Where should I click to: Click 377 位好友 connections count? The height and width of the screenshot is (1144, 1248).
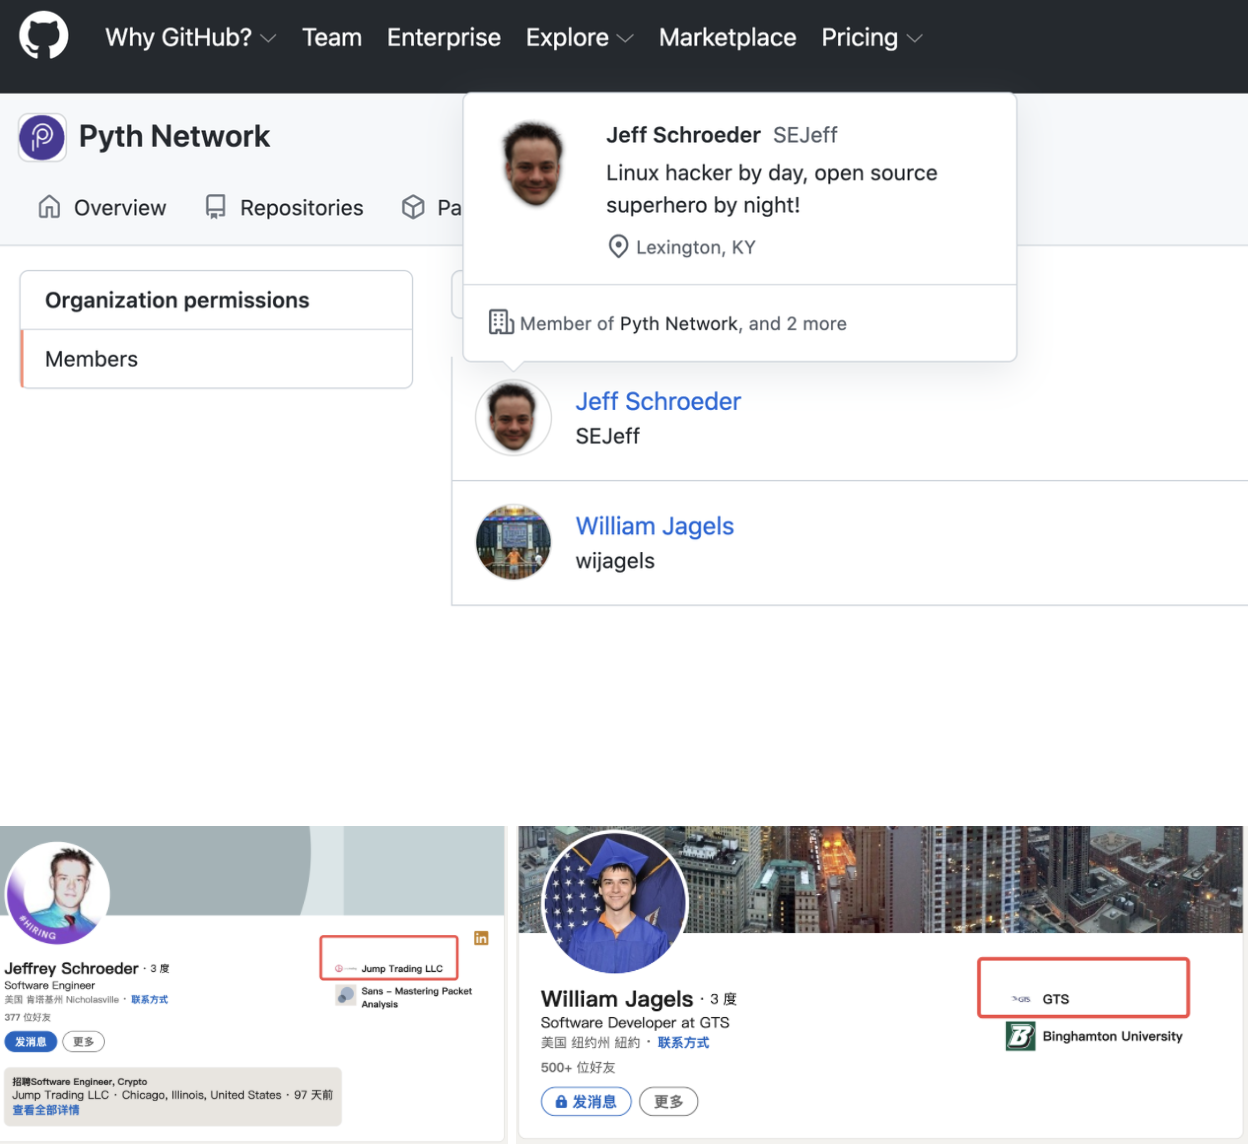27,1017
